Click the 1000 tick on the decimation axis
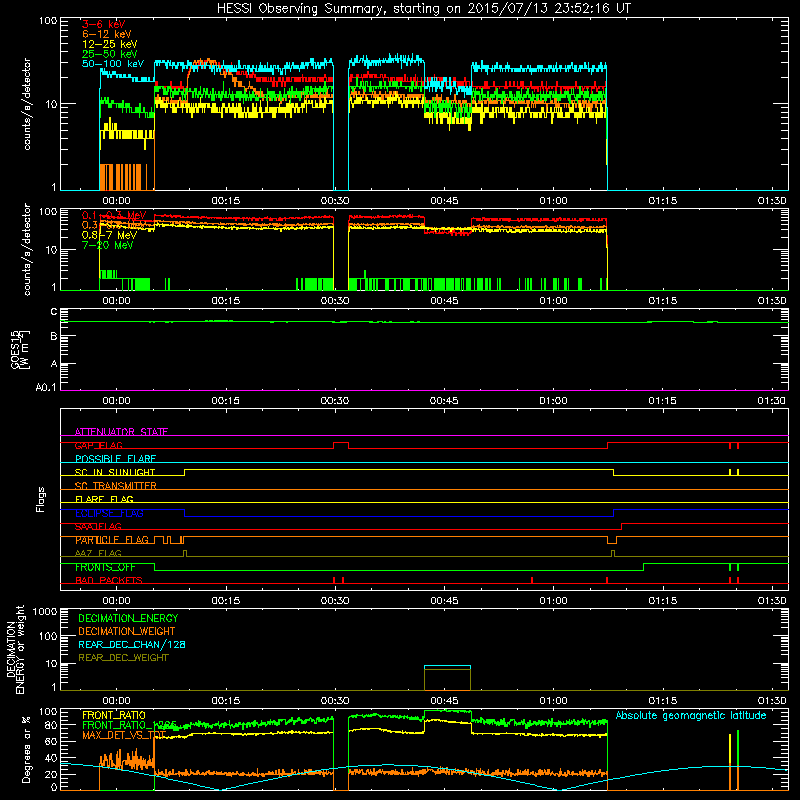Screen dimensions: 800x800 [45, 612]
